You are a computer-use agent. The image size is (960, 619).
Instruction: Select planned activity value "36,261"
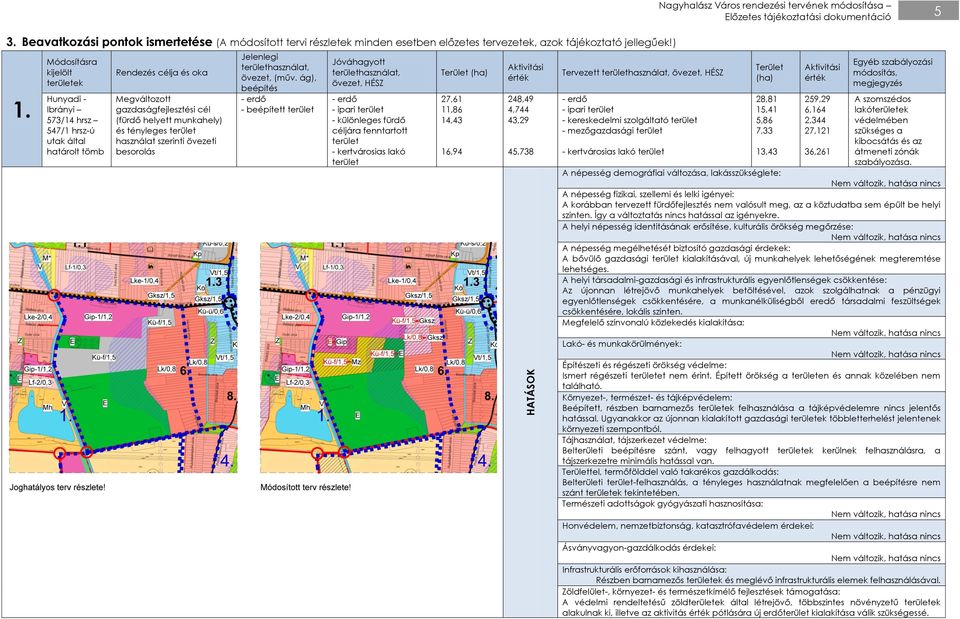point(817,151)
